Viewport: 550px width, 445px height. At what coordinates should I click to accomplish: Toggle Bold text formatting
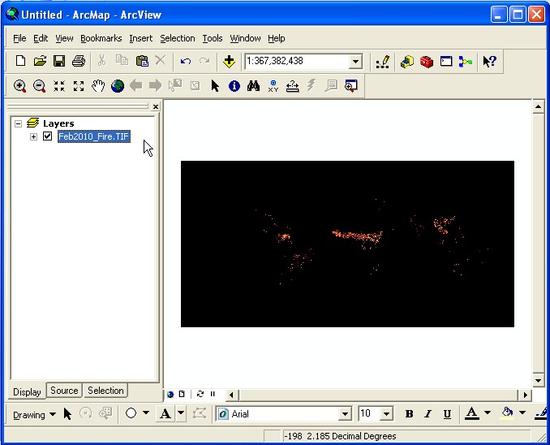(x=409, y=414)
